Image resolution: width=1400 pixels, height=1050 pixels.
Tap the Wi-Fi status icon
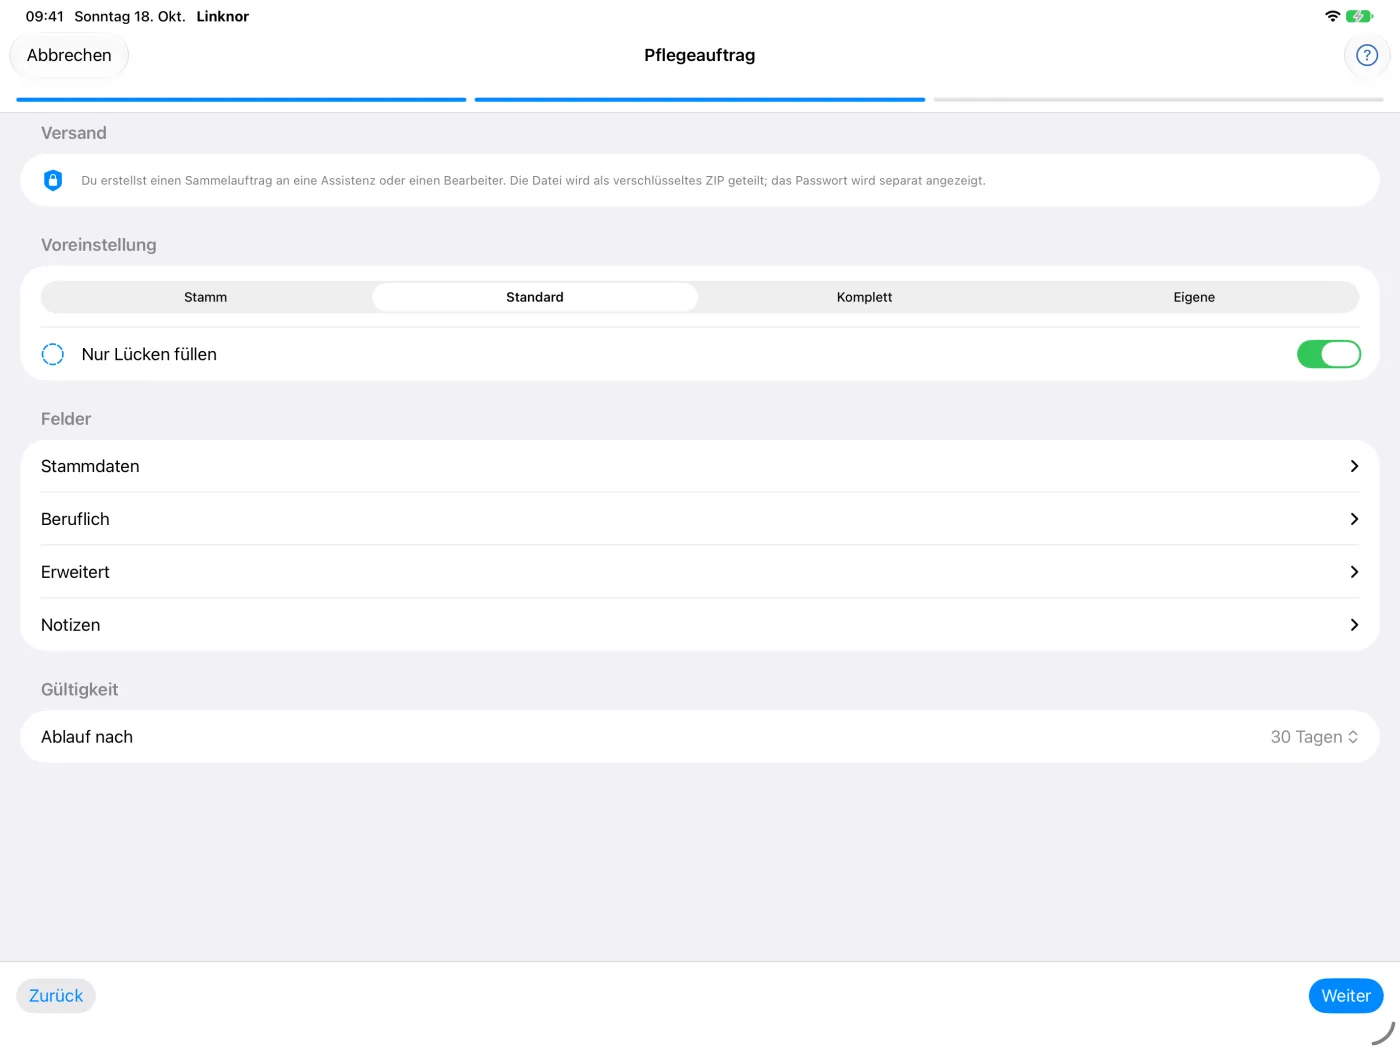tap(1332, 16)
